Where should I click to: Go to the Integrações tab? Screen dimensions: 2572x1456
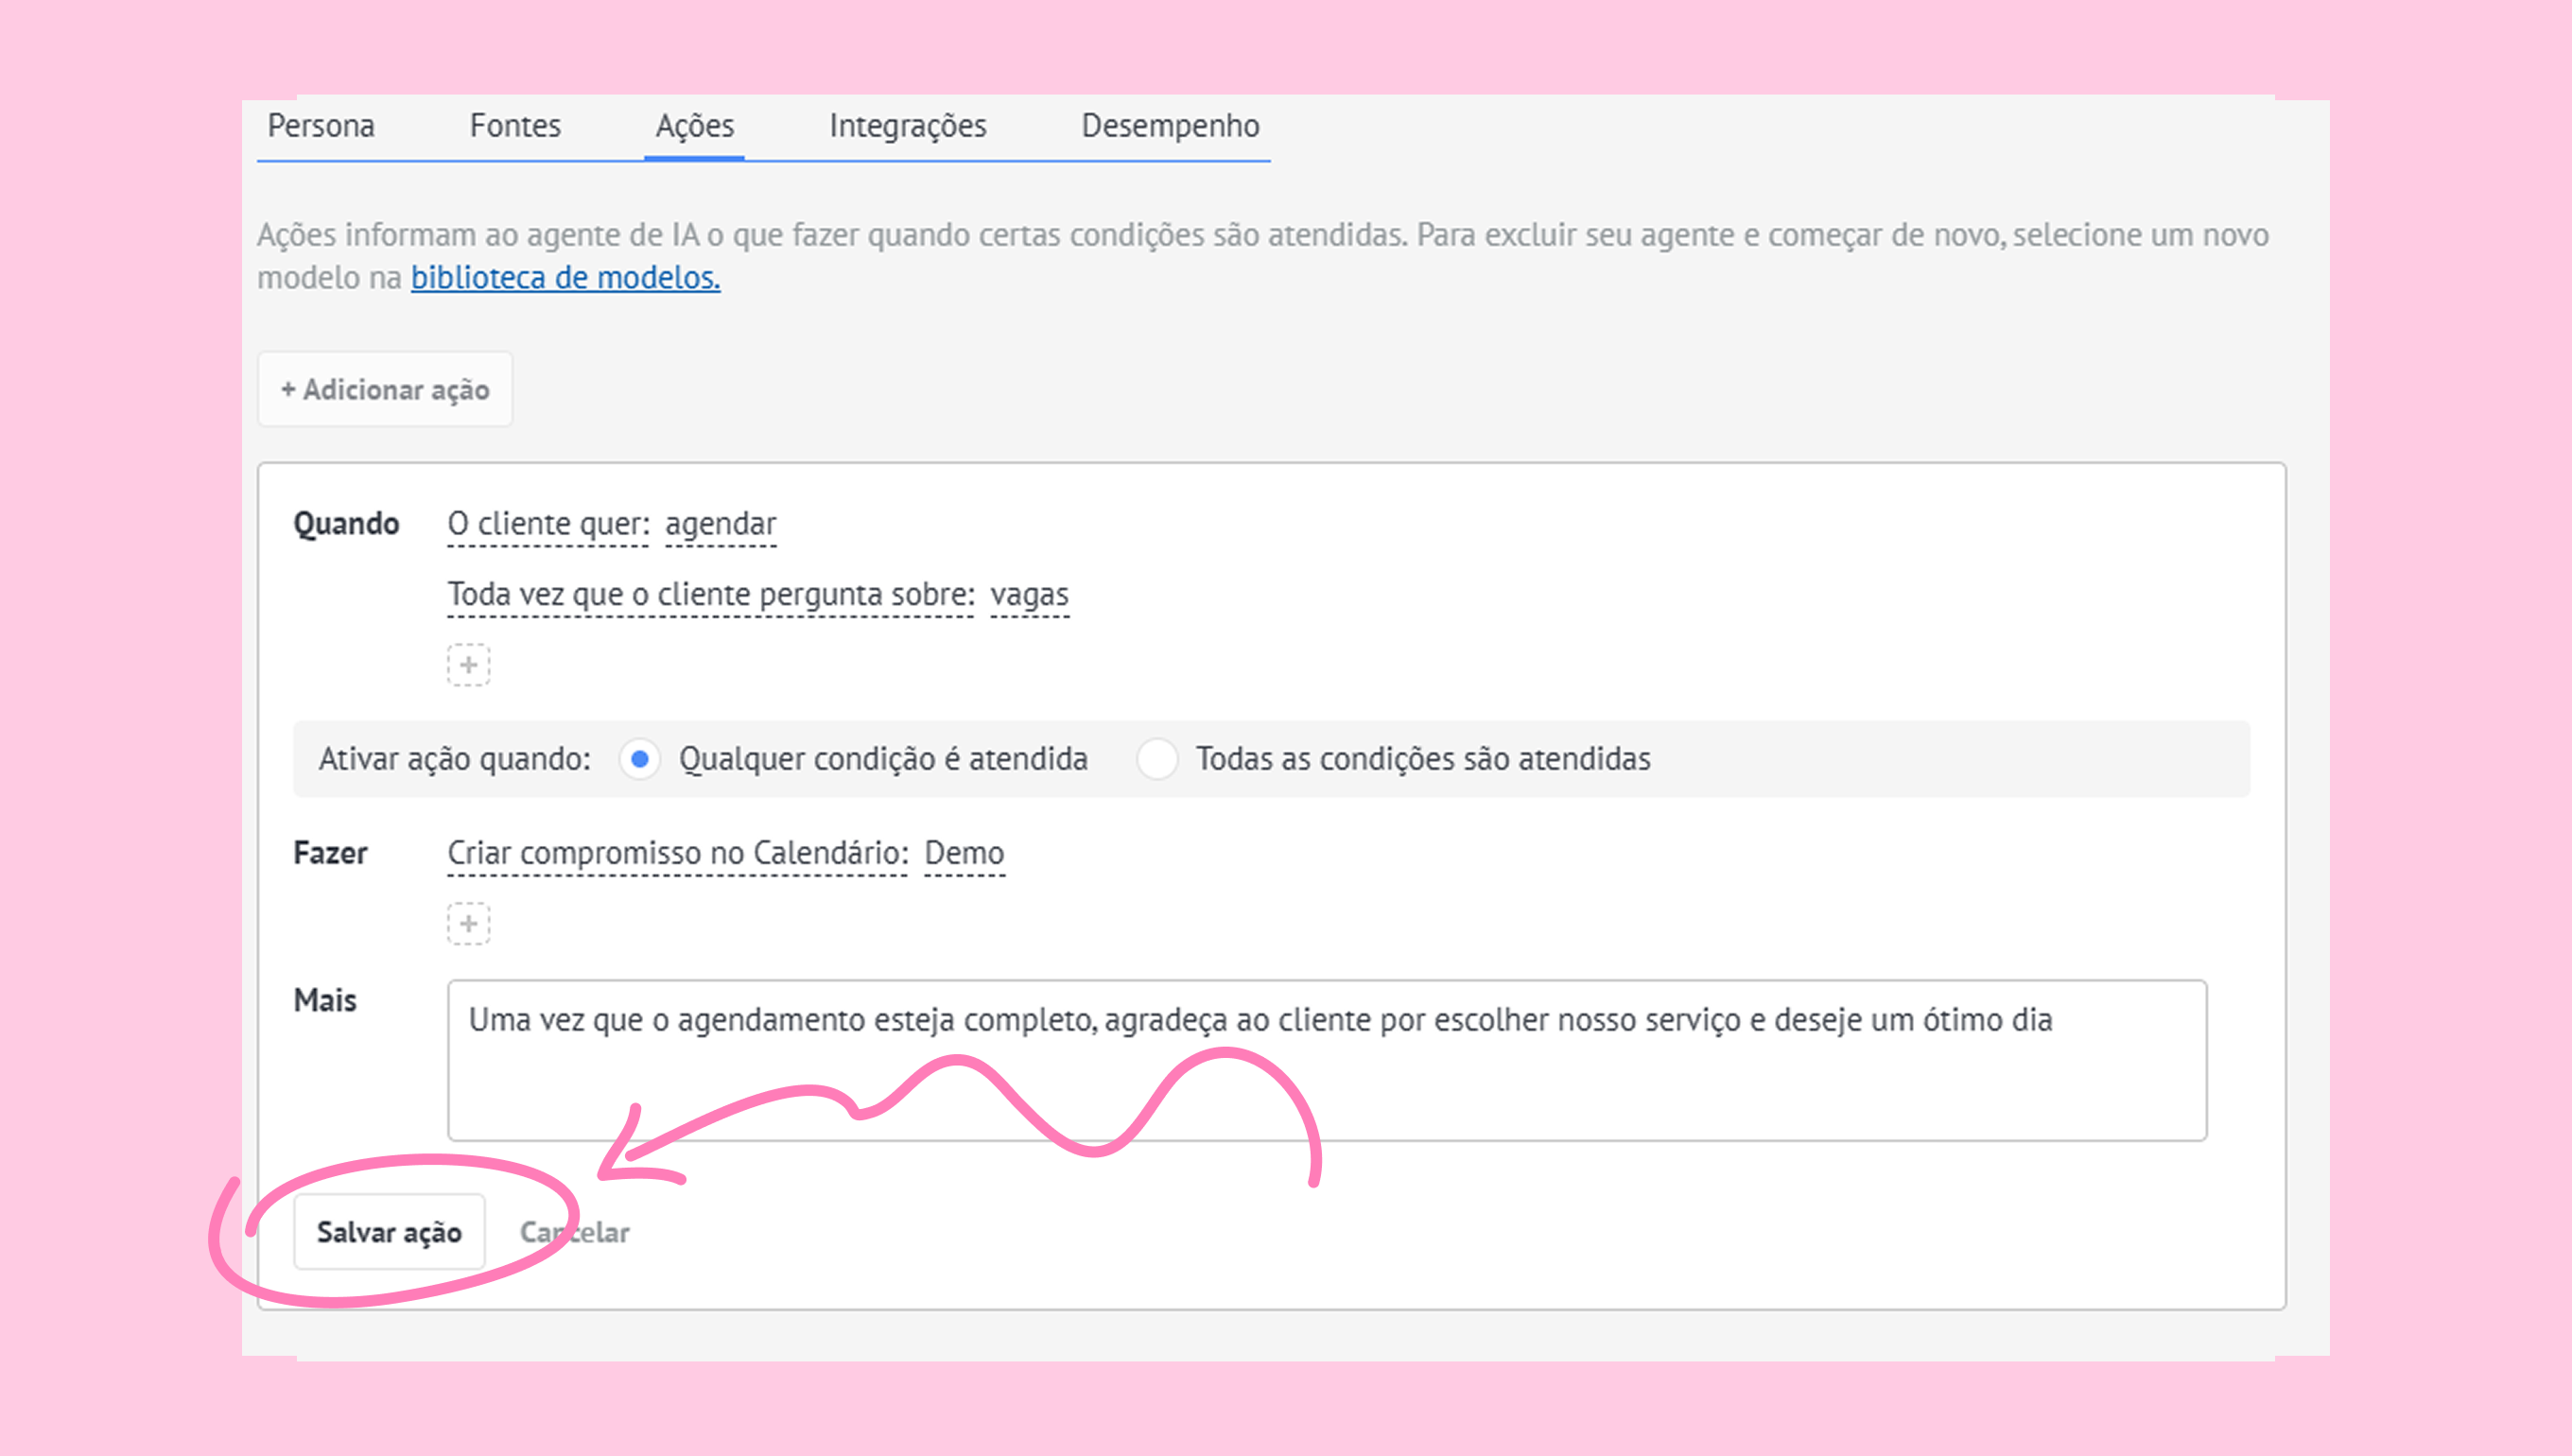pos(907,126)
